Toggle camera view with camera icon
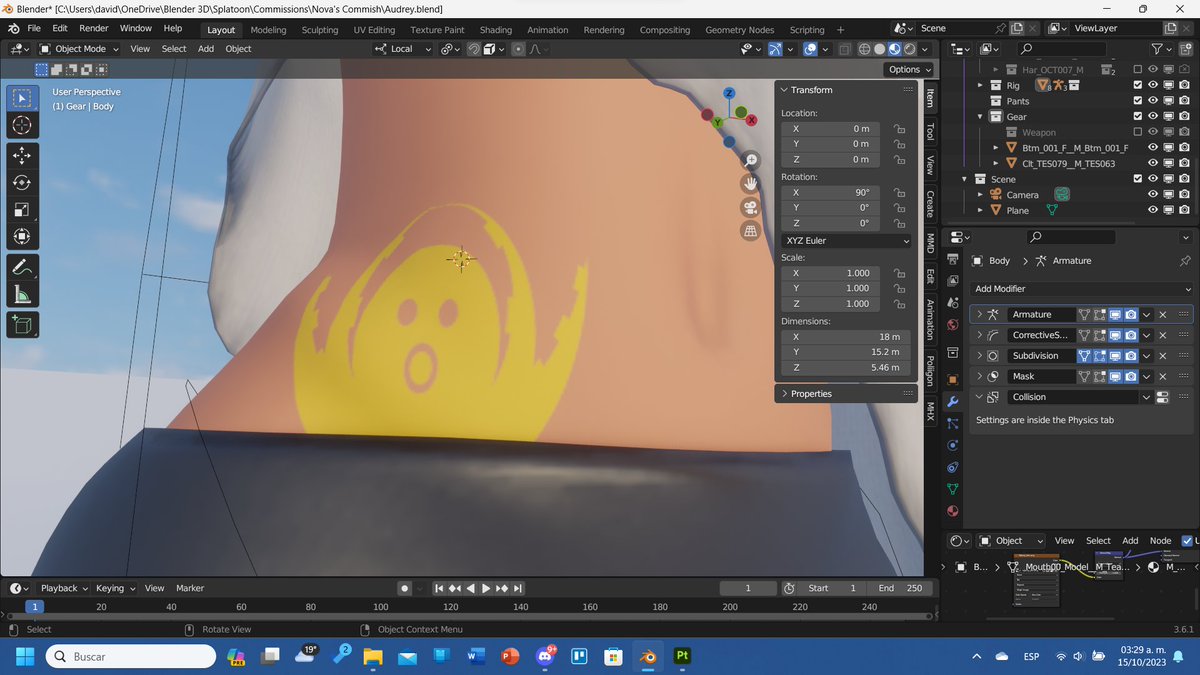1200x675 pixels. 750,208
